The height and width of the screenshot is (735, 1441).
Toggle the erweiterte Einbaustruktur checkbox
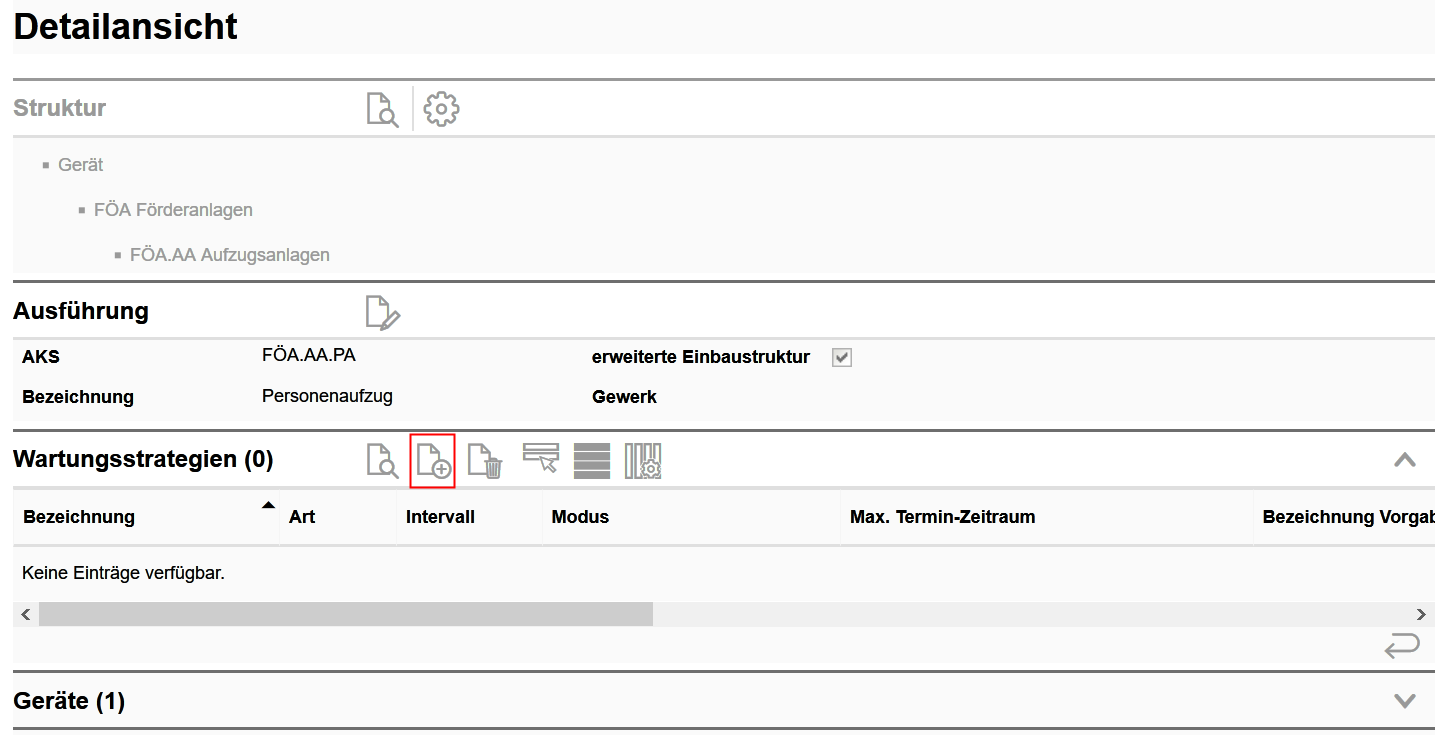(x=842, y=358)
